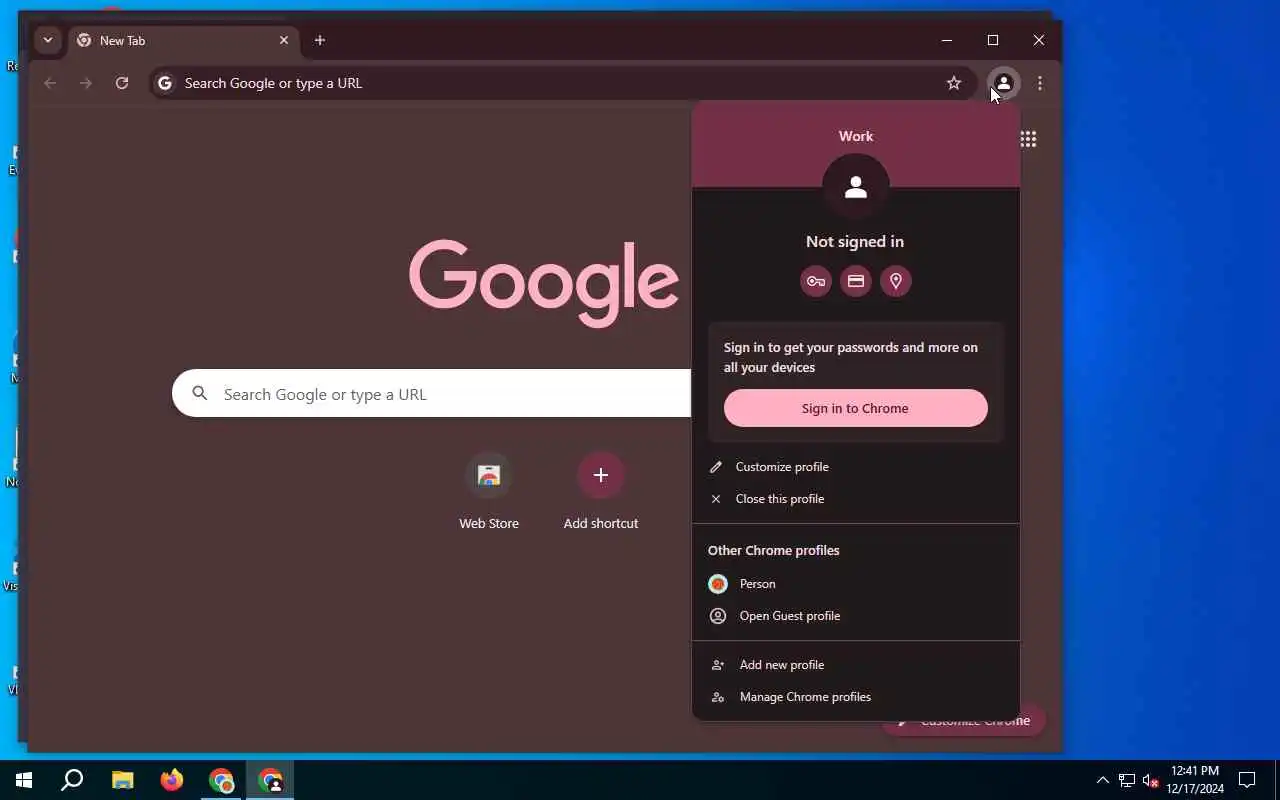Viewport: 1280px width, 800px height.
Task: Select Customize profile menu entry
Action: click(856, 467)
